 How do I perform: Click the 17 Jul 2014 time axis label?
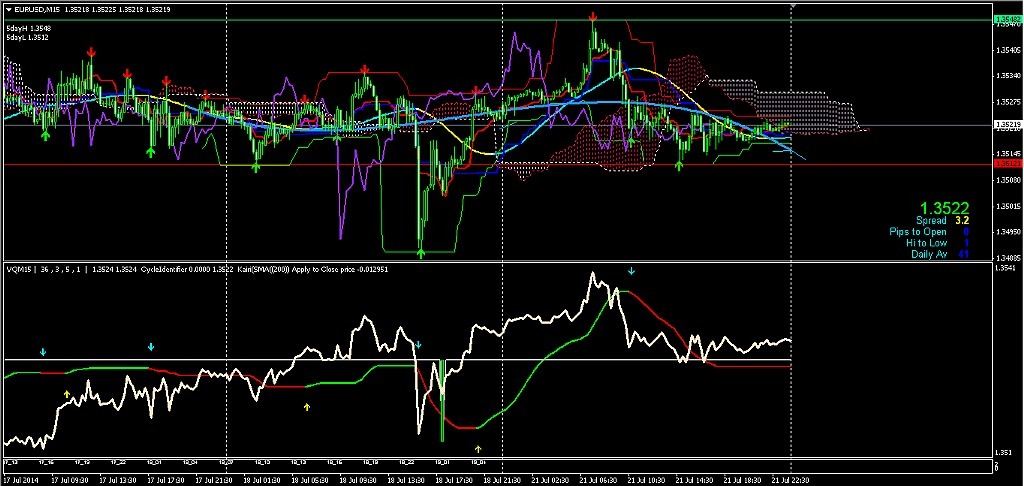point(24,479)
